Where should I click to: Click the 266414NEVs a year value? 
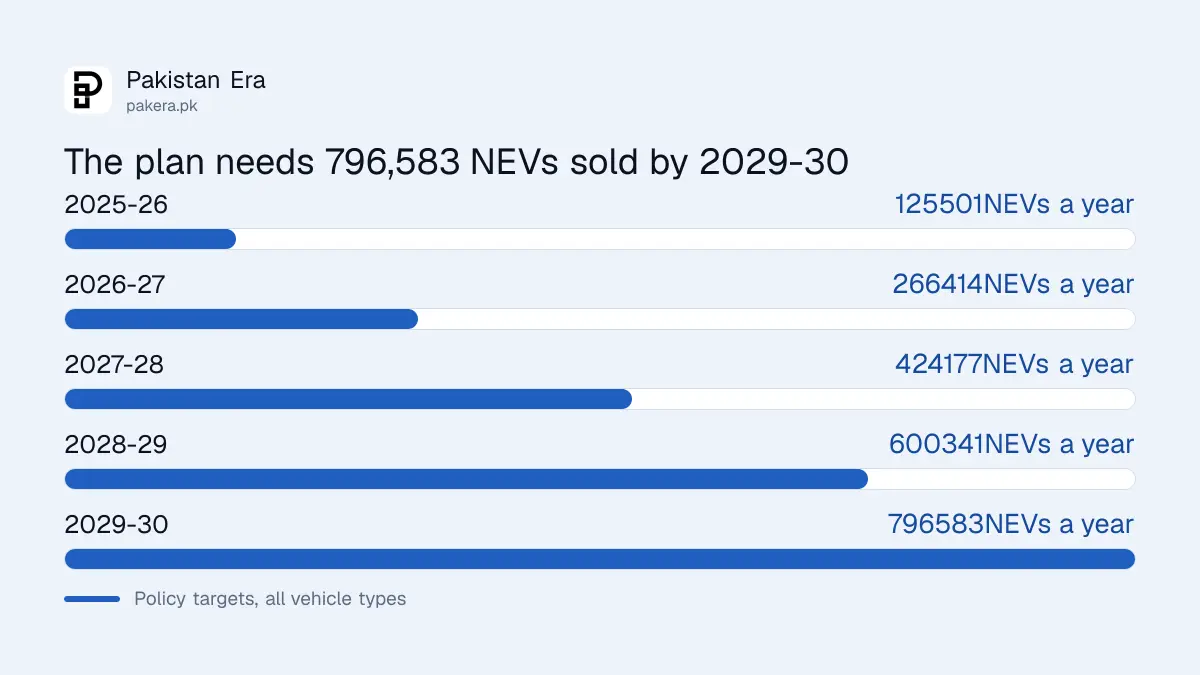[x=1013, y=285]
